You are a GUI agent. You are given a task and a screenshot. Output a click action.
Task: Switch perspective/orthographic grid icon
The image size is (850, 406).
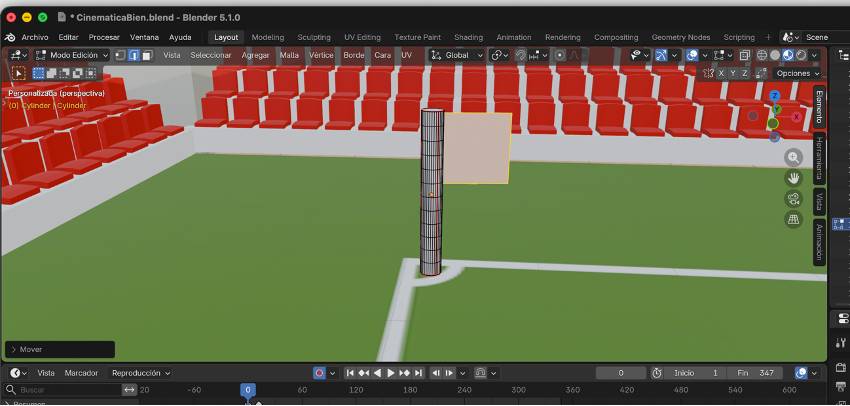coord(794,219)
